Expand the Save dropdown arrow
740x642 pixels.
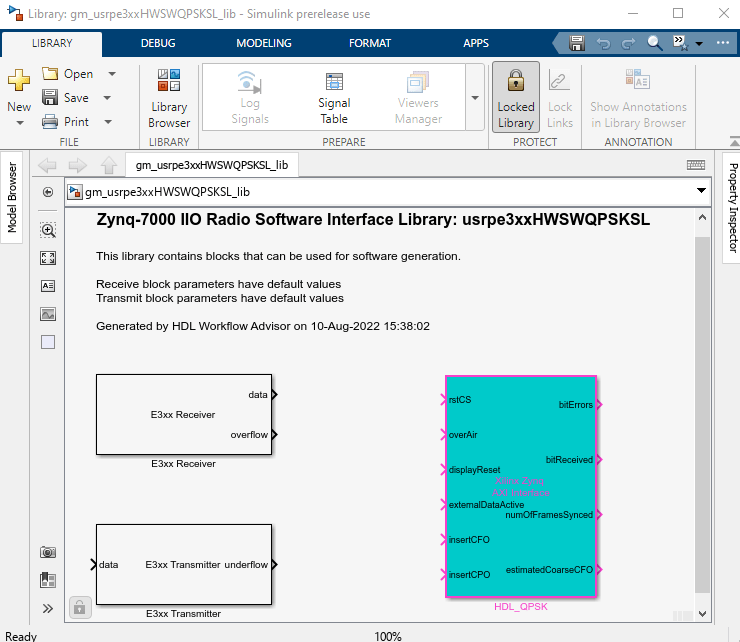[107, 98]
